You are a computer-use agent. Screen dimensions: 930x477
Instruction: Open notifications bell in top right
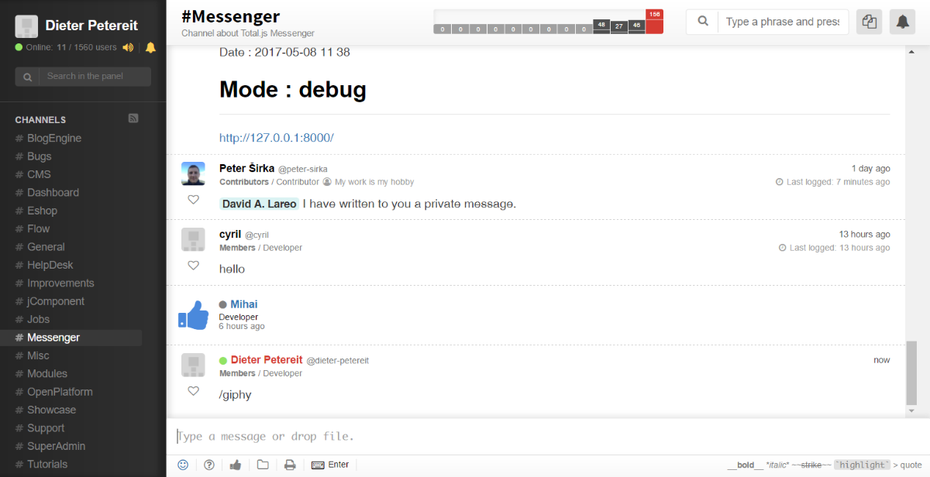pos(902,22)
